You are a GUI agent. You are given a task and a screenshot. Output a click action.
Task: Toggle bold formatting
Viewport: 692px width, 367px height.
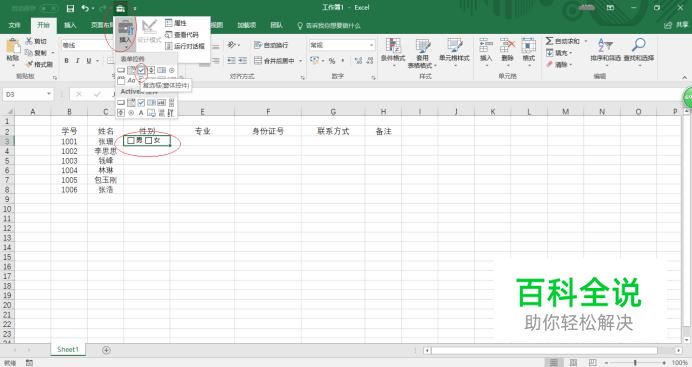66,60
